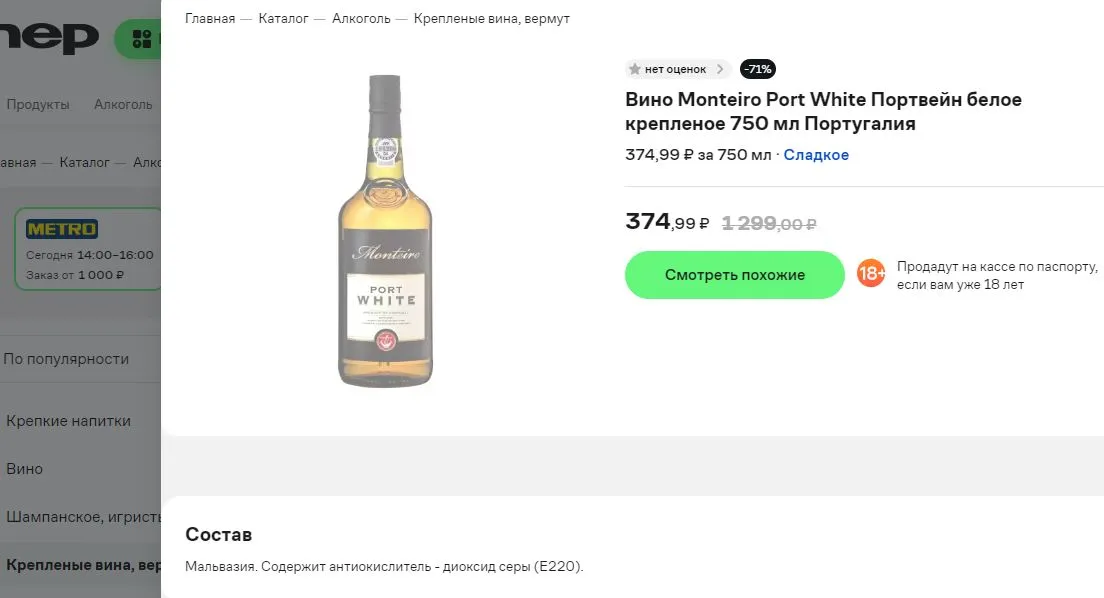Click the green catalog grid icon
1104x598 pixels.
[142, 39]
